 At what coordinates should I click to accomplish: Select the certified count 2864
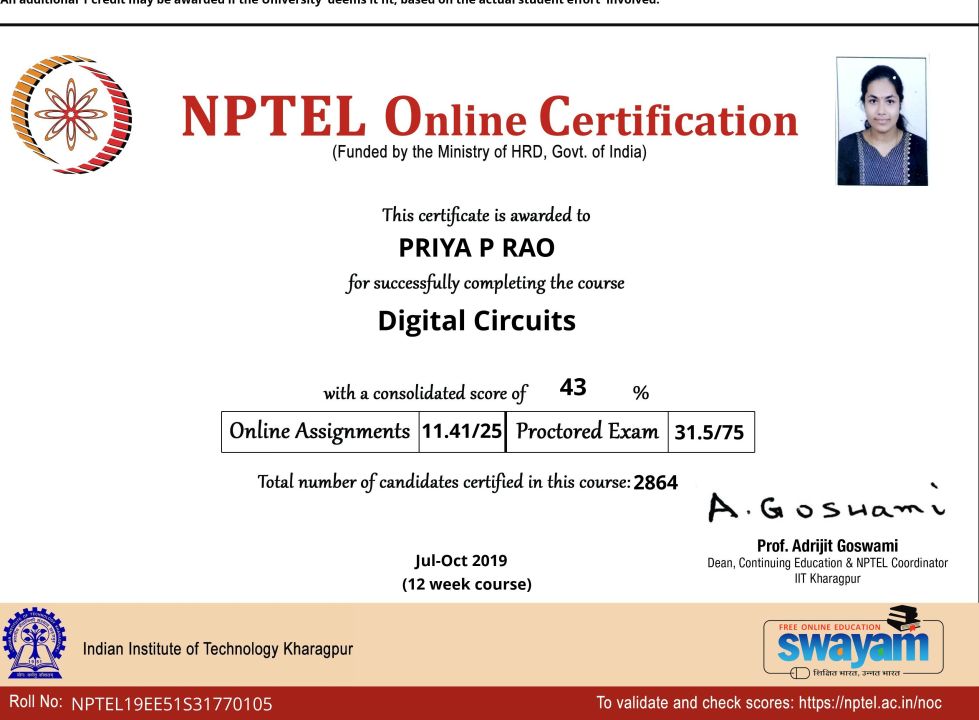click(655, 483)
